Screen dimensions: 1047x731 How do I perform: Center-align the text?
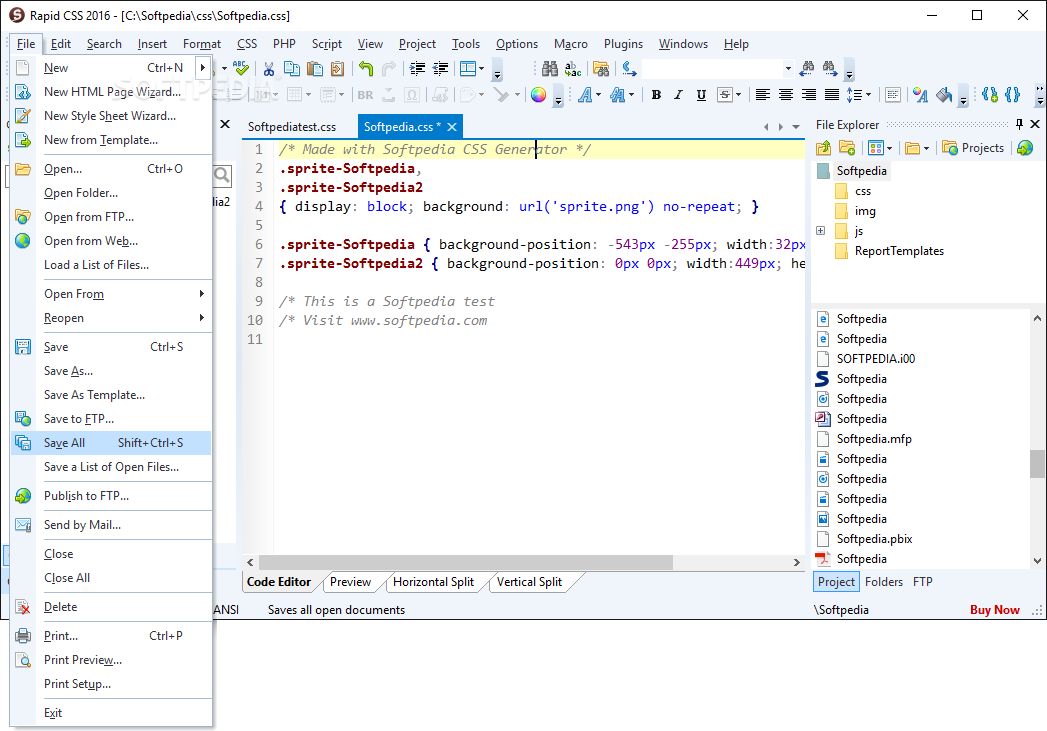(786, 95)
